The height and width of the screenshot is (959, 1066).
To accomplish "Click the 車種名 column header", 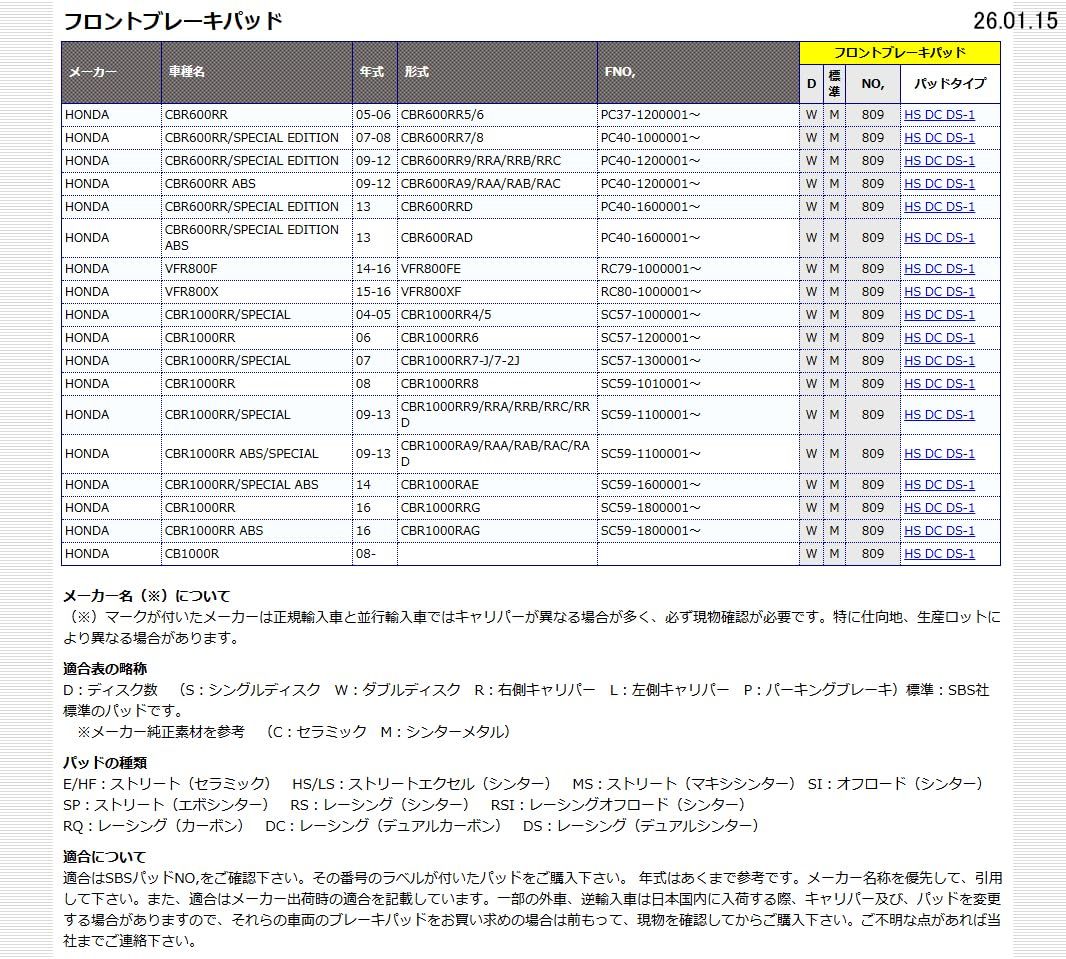I will pyautogui.click(x=257, y=72).
